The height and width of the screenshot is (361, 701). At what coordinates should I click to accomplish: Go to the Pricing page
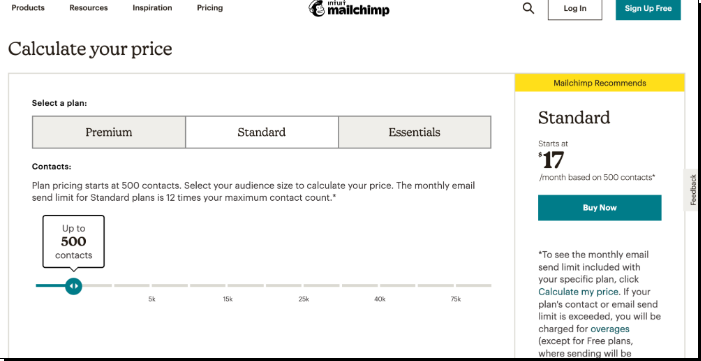(x=210, y=8)
